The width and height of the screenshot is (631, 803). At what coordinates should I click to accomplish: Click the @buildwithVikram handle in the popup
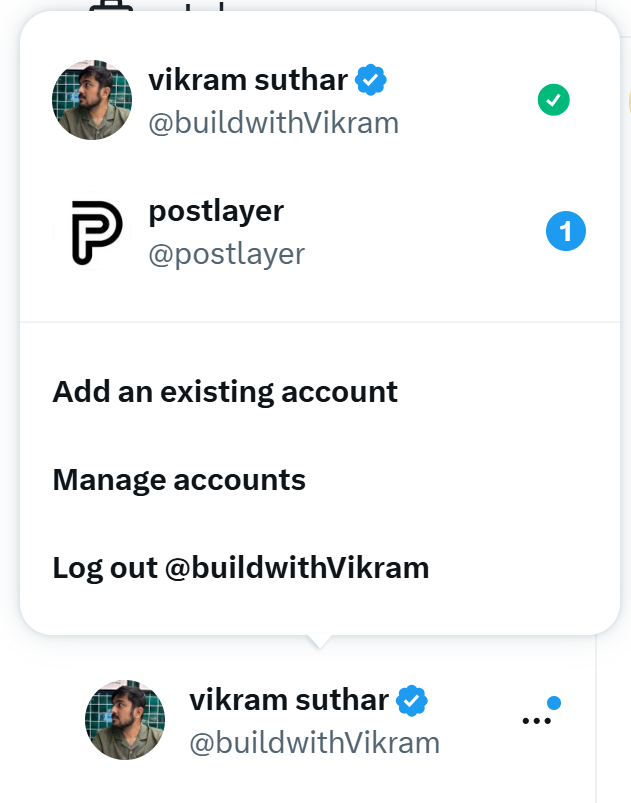tap(273, 123)
